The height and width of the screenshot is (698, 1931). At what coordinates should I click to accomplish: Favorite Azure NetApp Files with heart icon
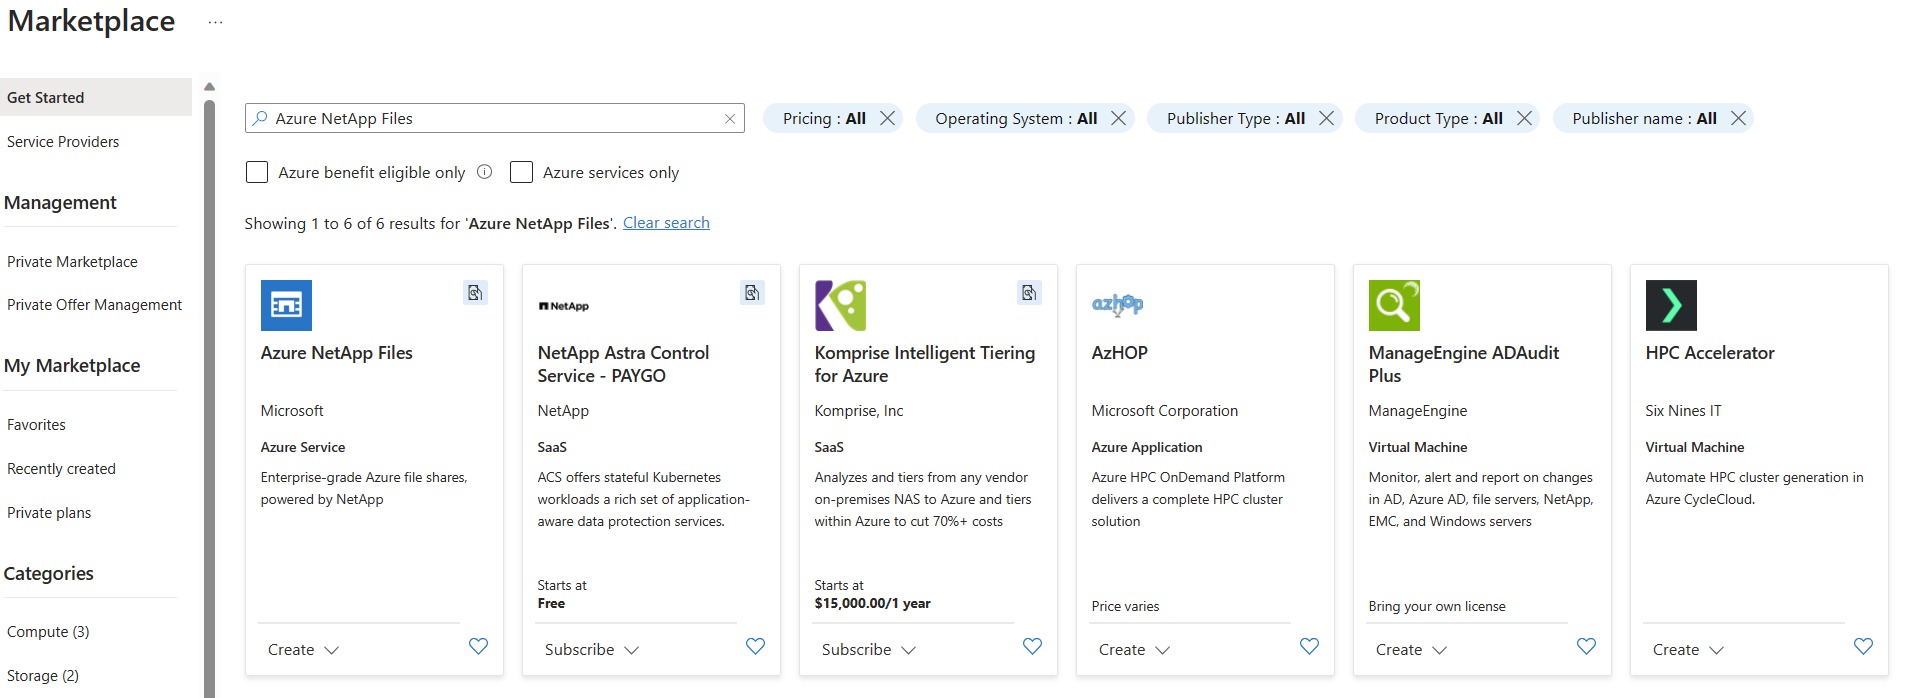tap(478, 646)
